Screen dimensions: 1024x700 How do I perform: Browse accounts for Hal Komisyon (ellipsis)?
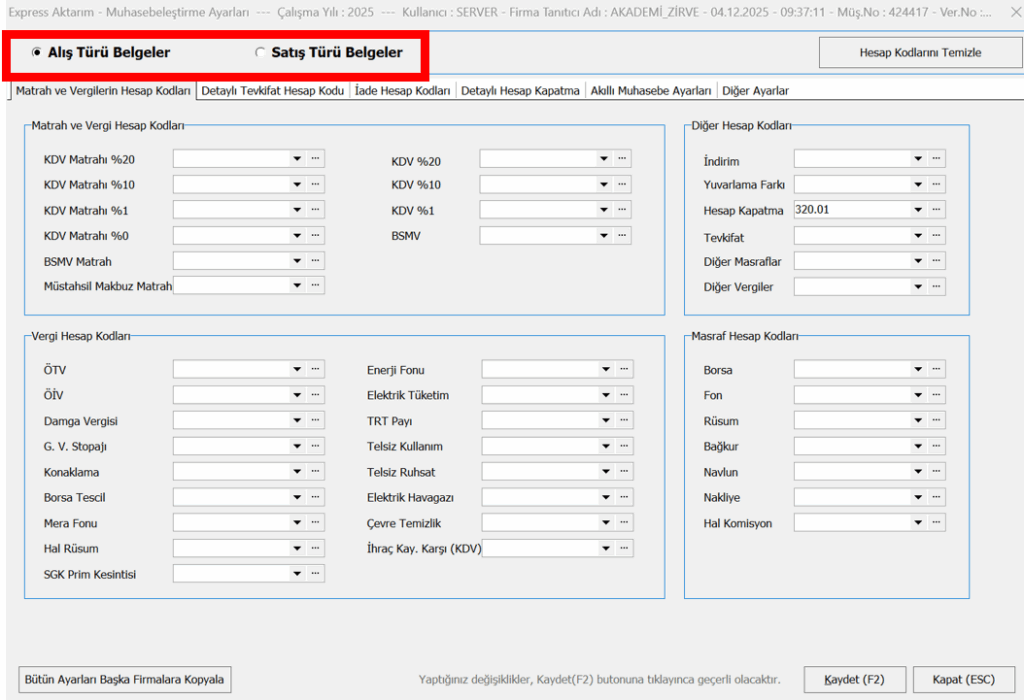click(x=936, y=522)
